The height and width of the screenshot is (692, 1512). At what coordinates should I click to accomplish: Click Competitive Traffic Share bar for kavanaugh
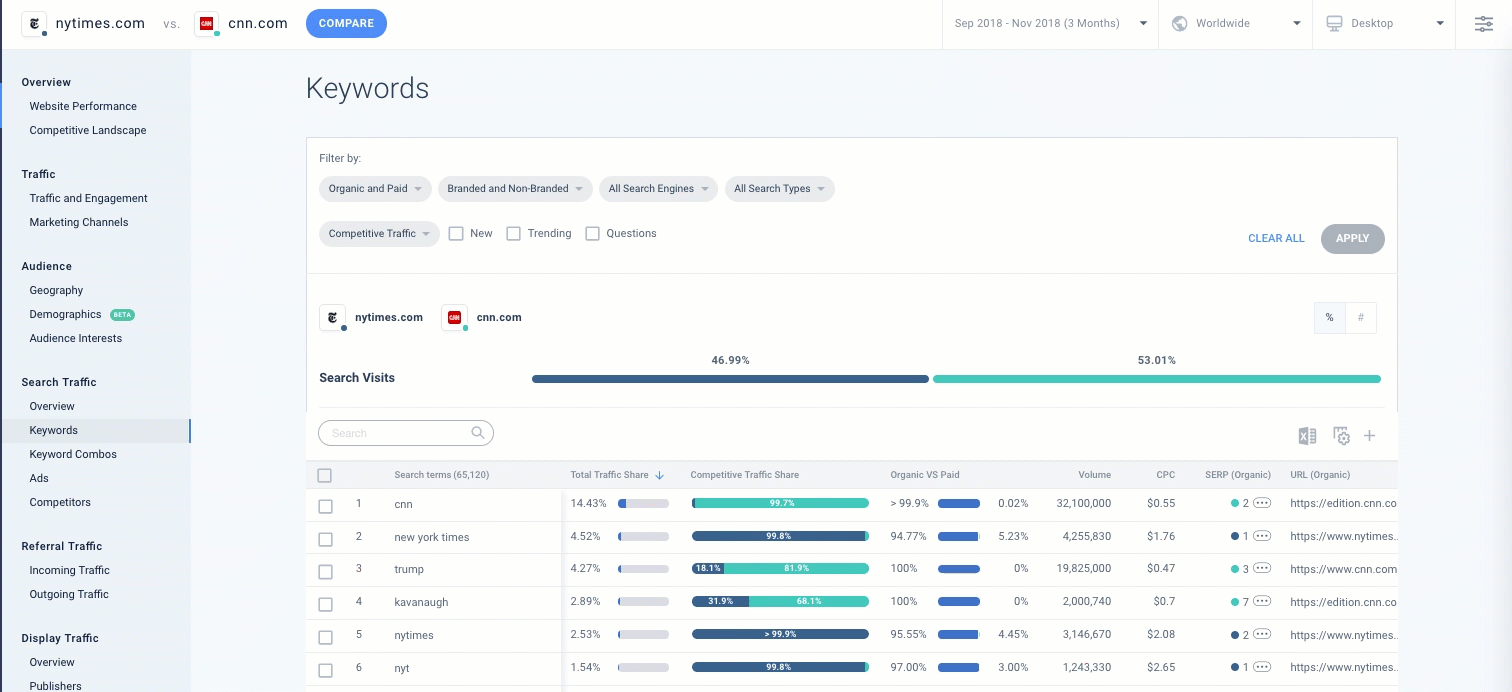click(x=780, y=602)
